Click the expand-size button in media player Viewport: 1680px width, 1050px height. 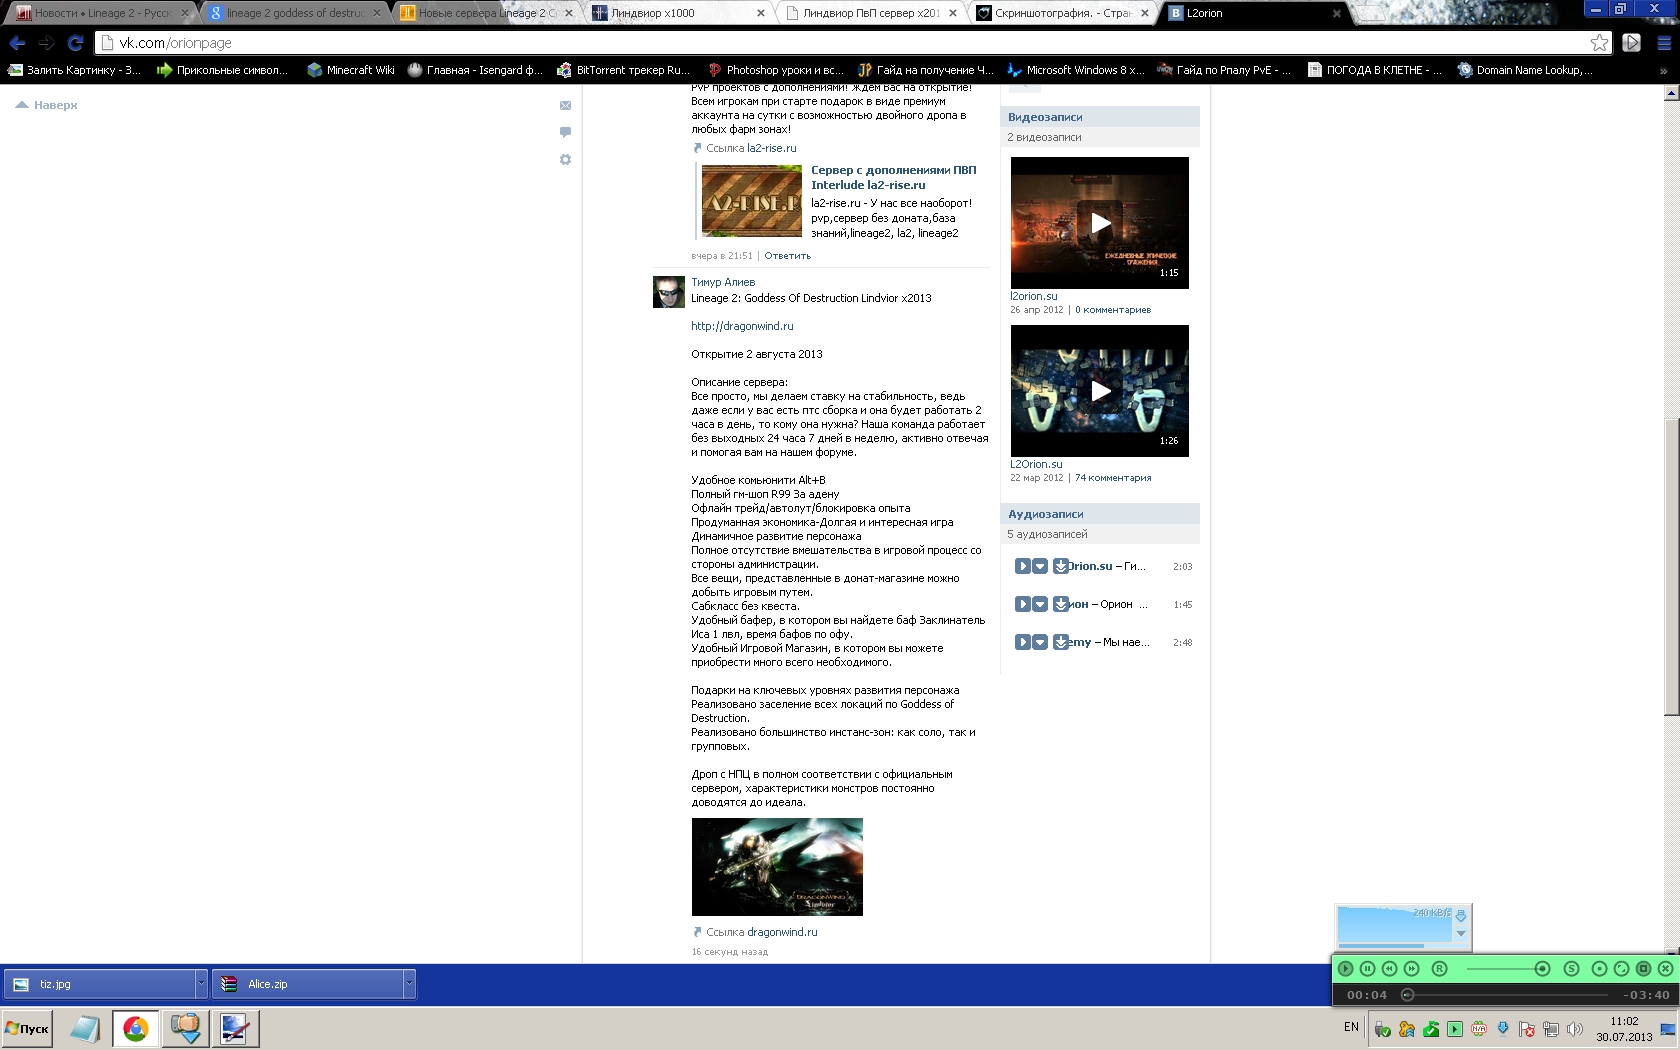click(x=1621, y=968)
